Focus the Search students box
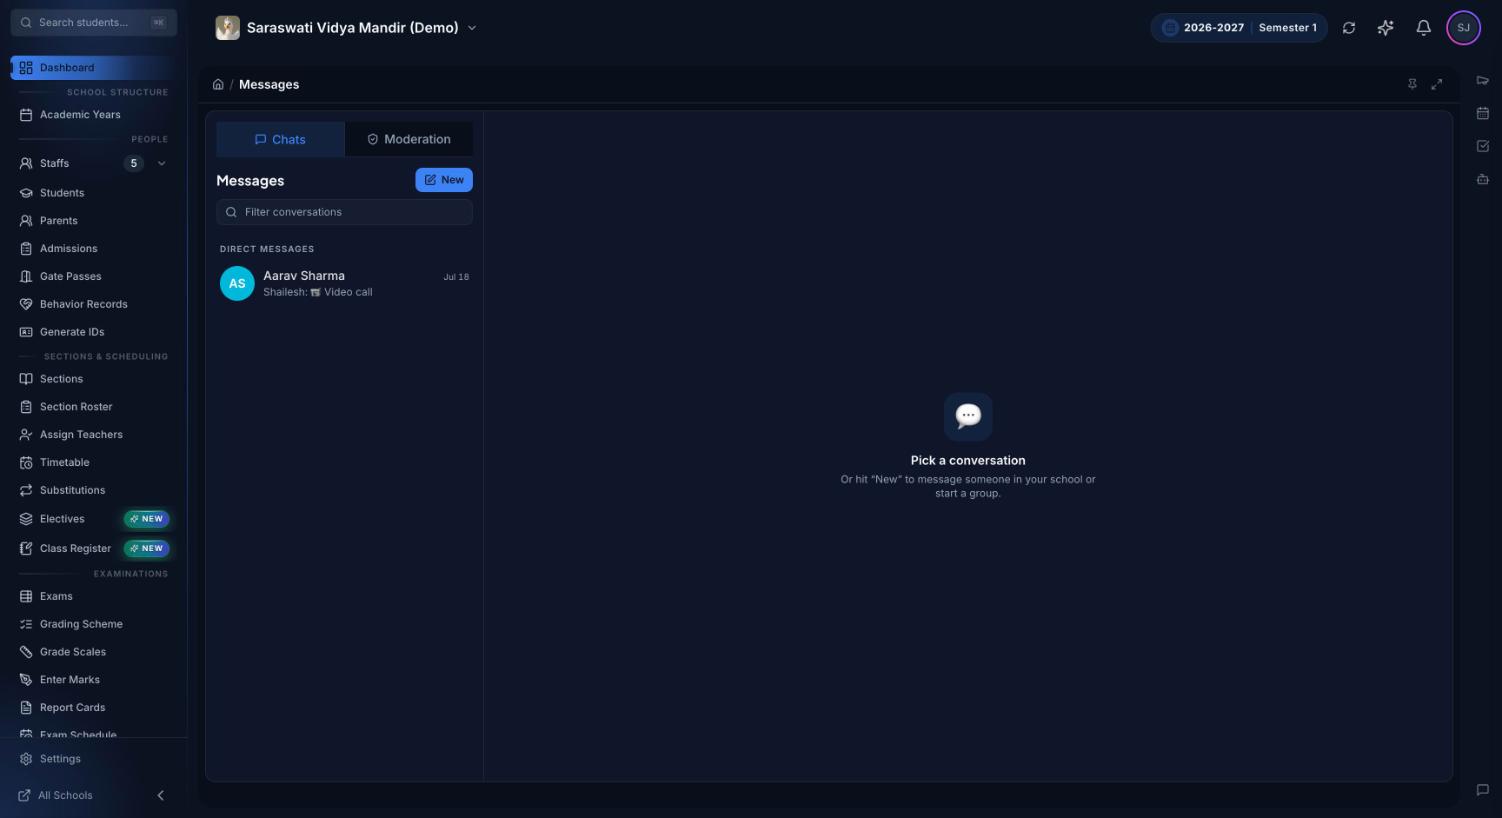 click(94, 22)
